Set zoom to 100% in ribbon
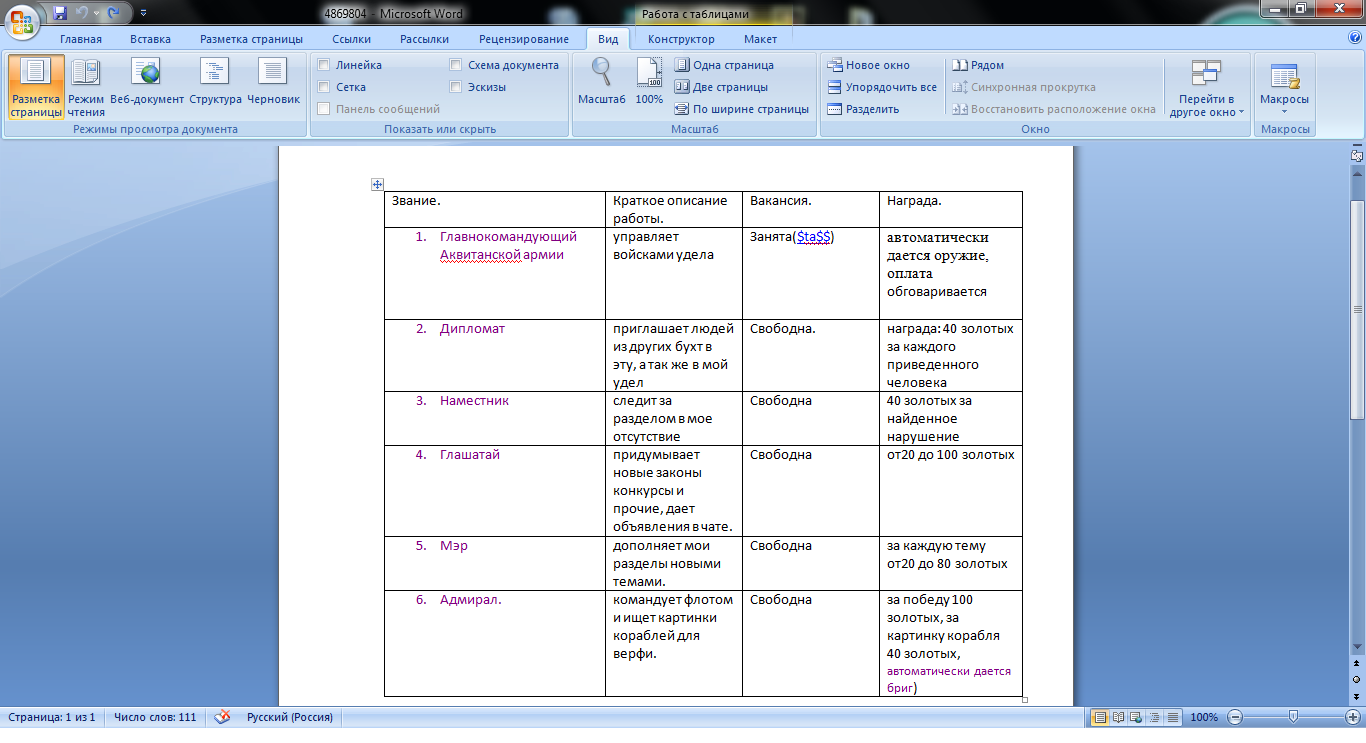Viewport: 1366px width, 743px height. coord(649,82)
